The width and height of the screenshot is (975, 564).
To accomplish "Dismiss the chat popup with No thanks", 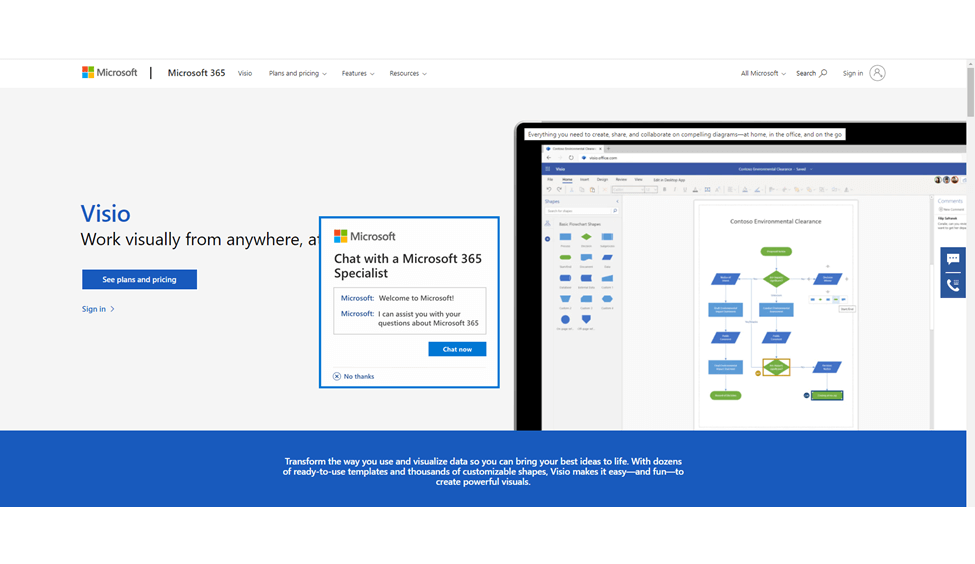I will pos(353,376).
